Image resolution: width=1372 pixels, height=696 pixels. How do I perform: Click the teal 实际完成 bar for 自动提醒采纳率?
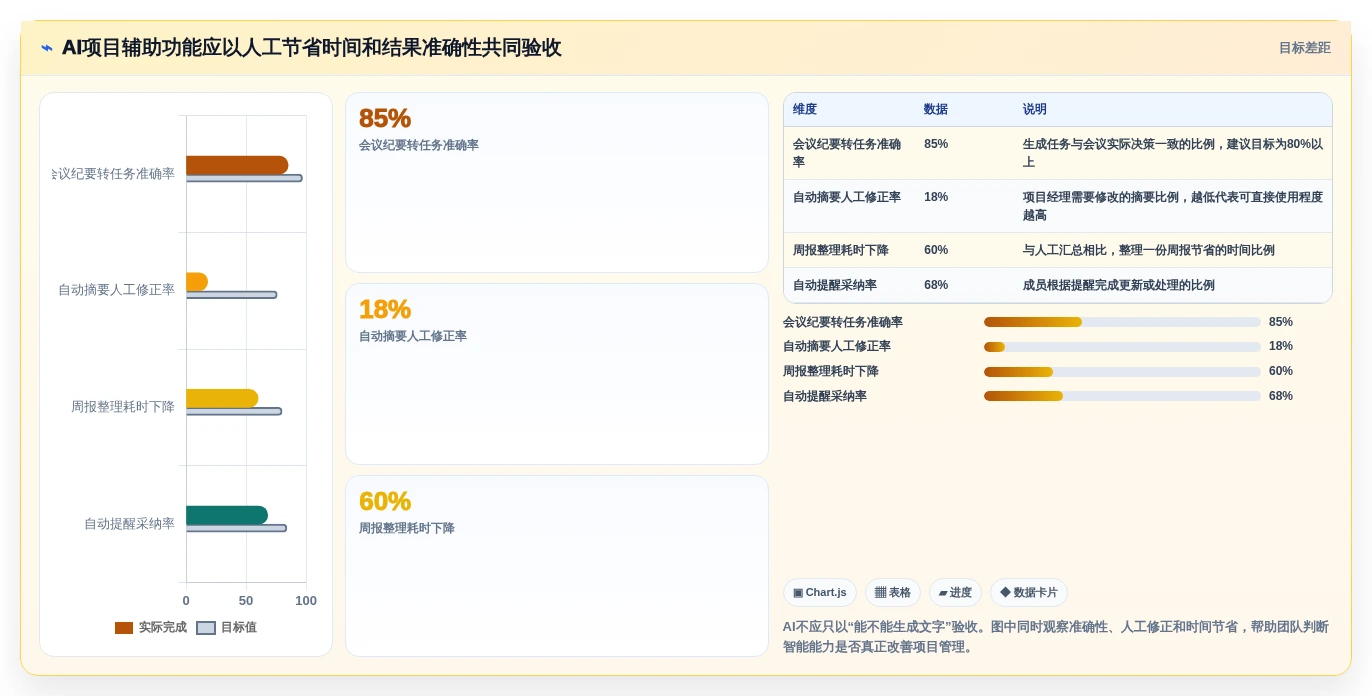click(x=227, y=515)
